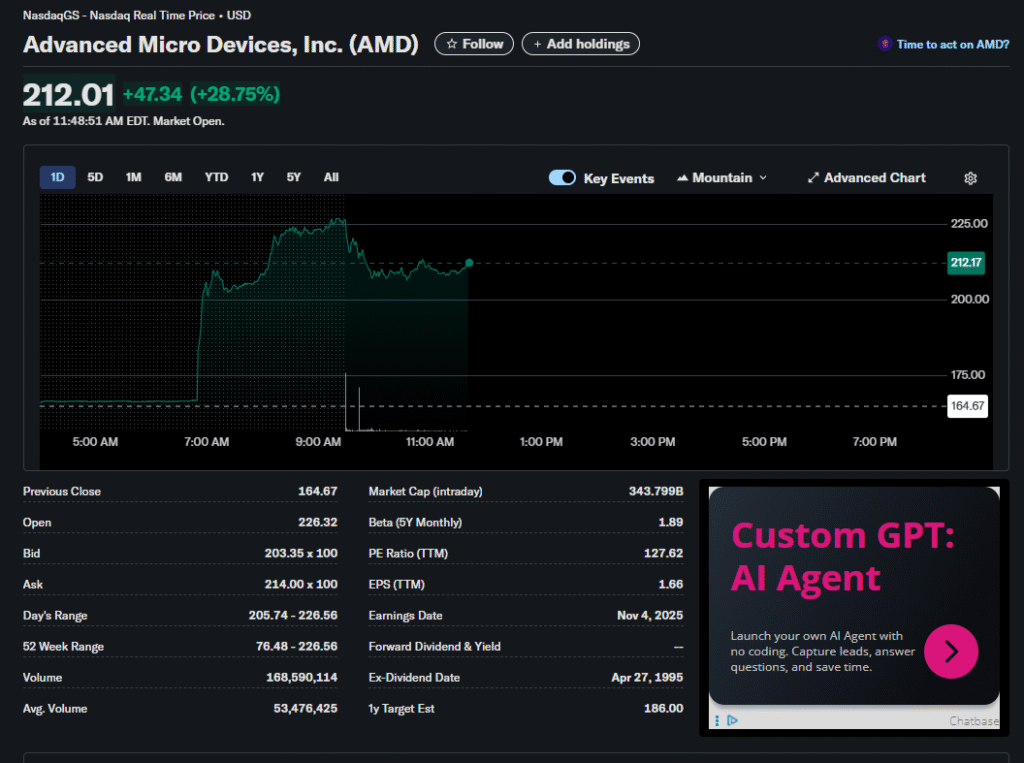
Task: View the 5Y chart range
Action: pyautogui.click(x=293, y=177)
